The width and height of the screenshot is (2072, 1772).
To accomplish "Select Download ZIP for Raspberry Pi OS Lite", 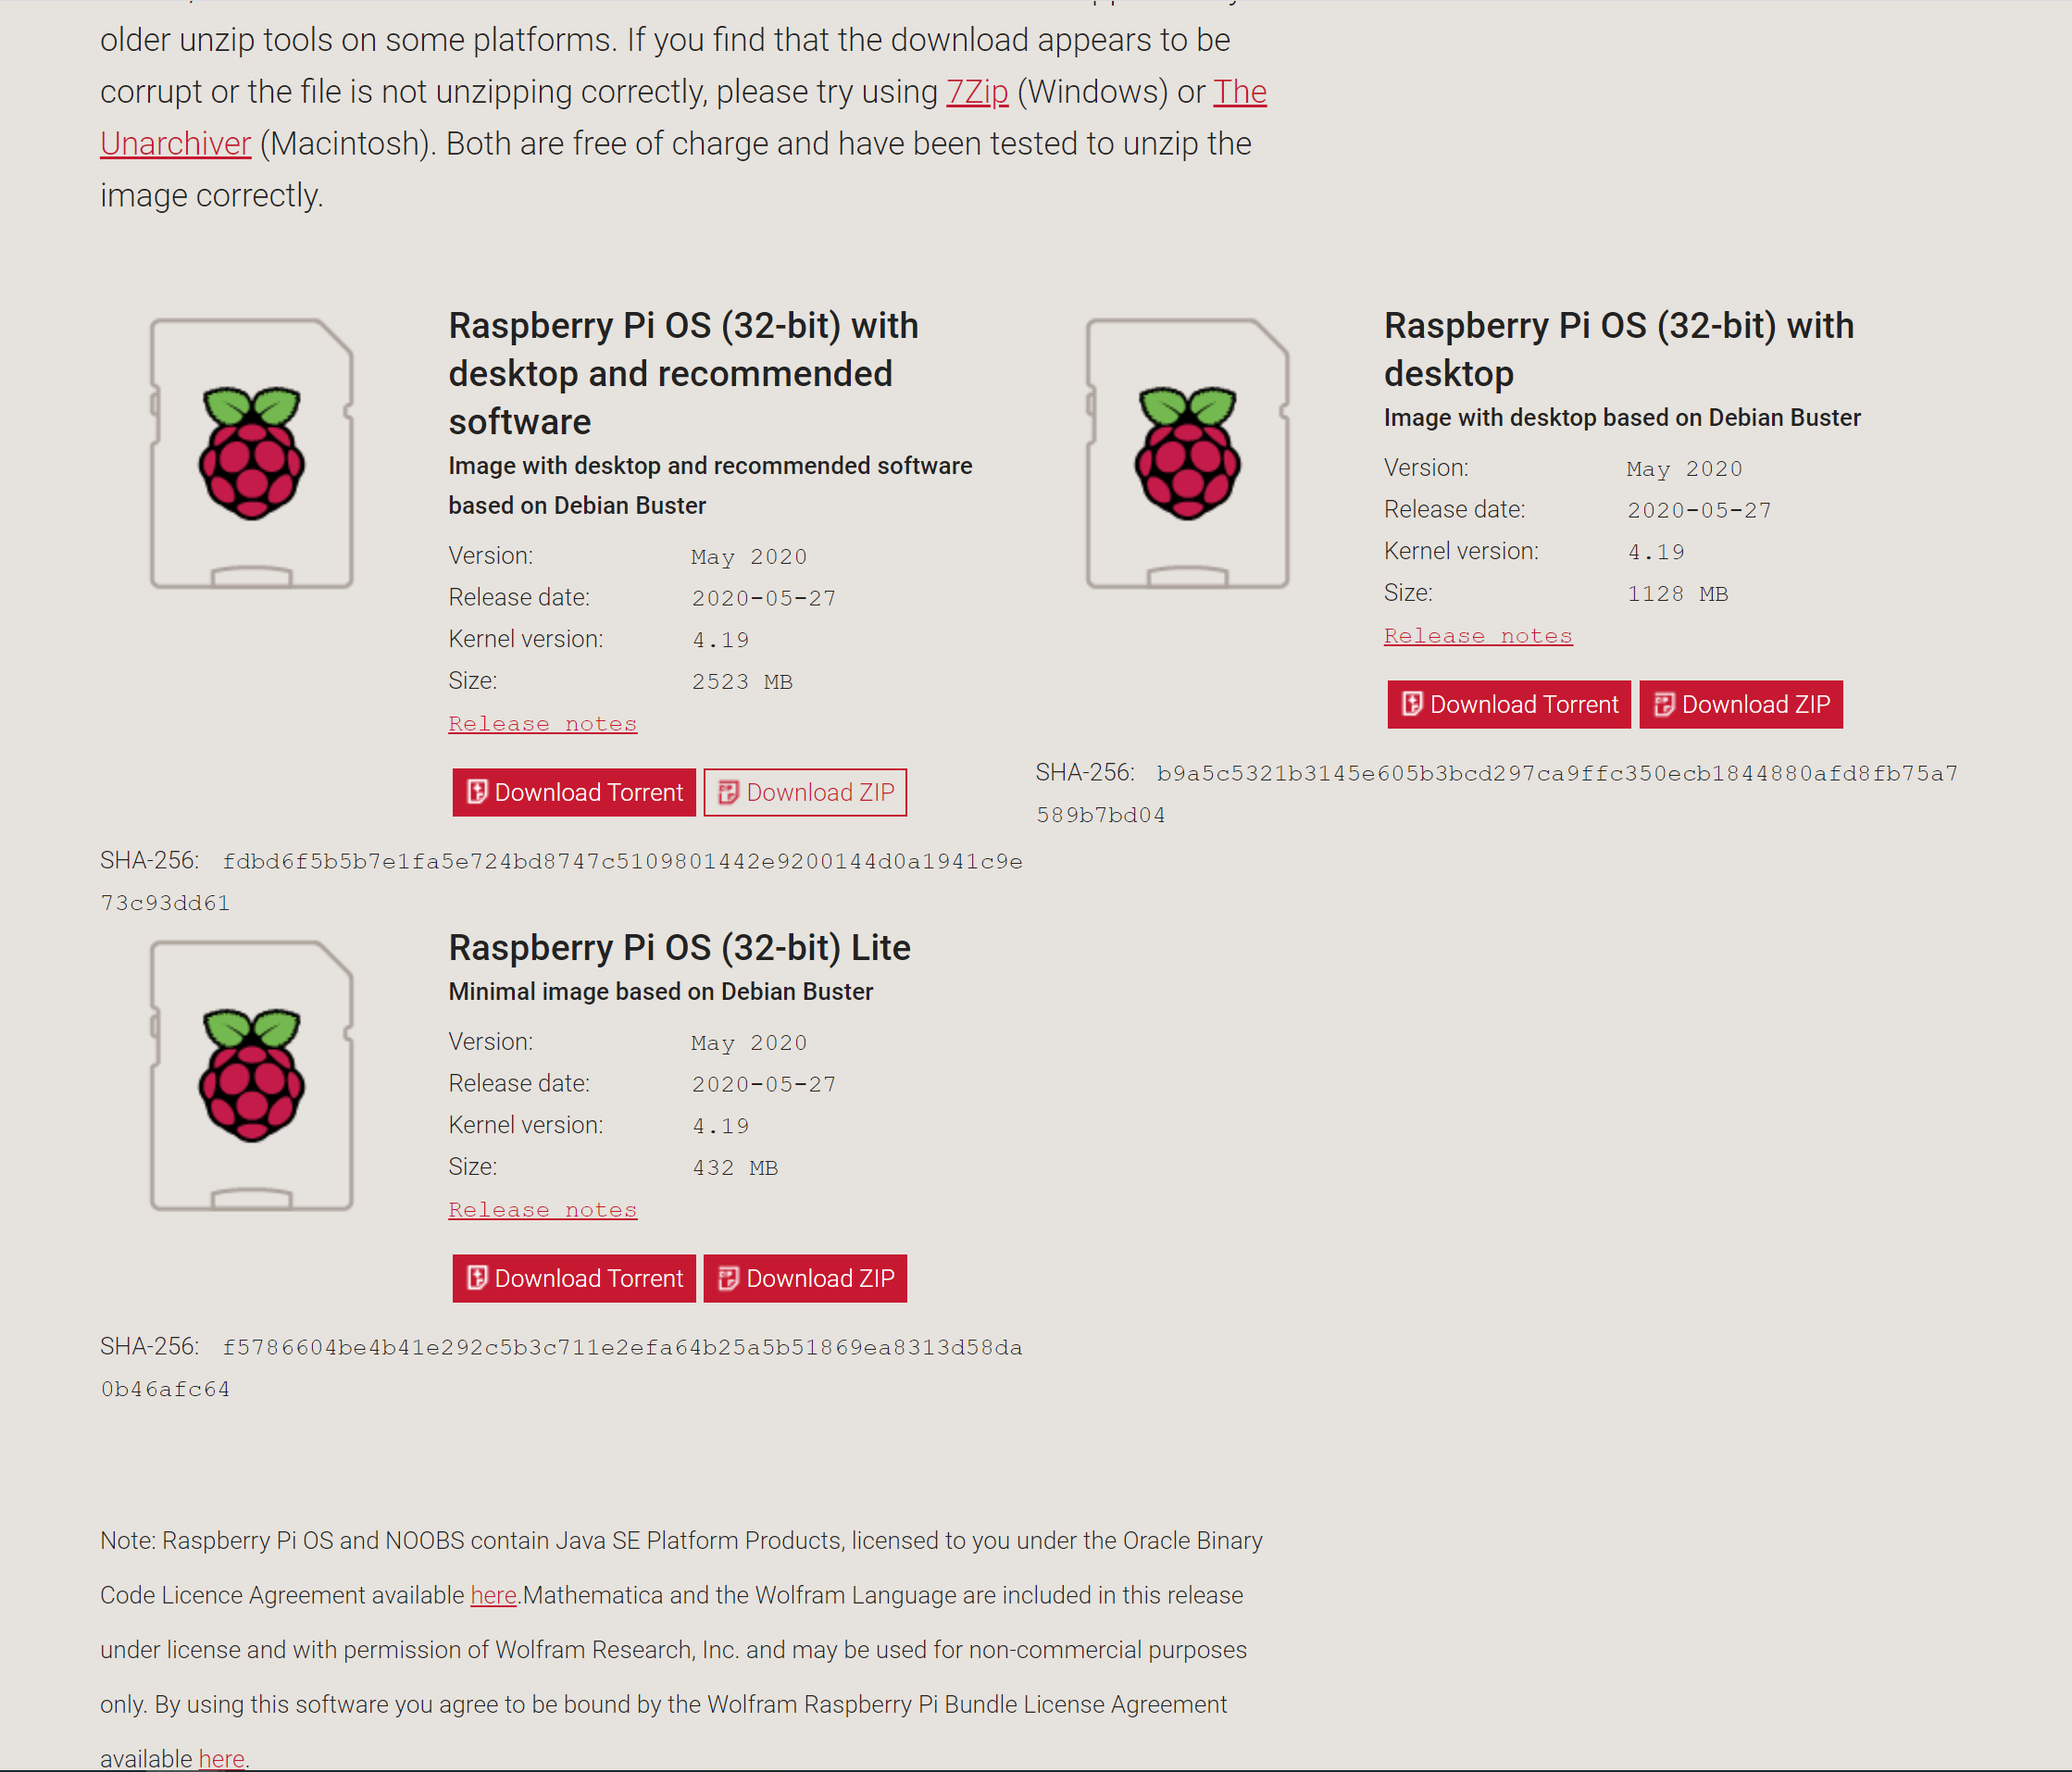I will click(x=805, y=1278).
